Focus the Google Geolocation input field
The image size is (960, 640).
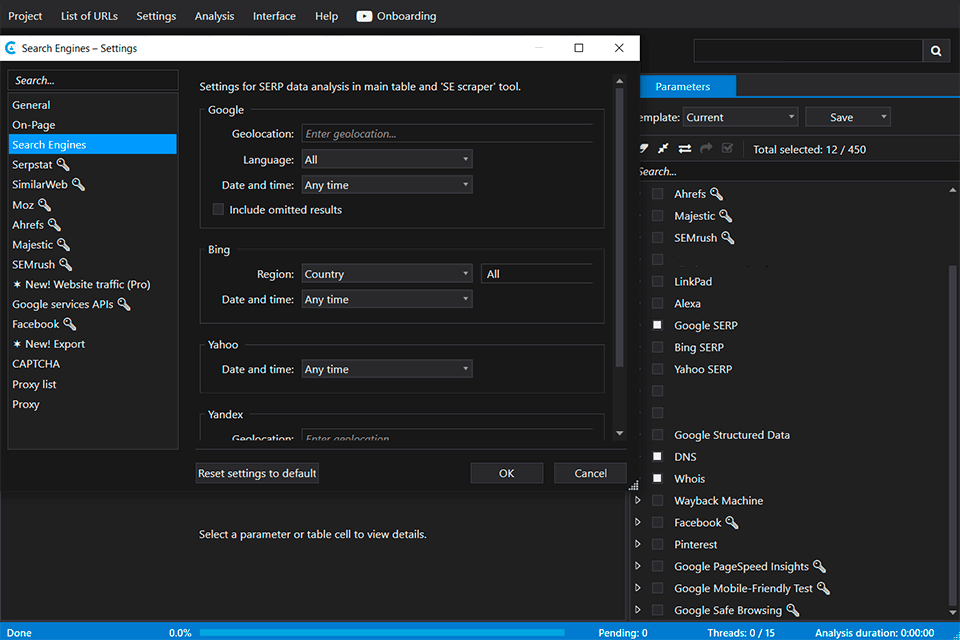point(447,134)
